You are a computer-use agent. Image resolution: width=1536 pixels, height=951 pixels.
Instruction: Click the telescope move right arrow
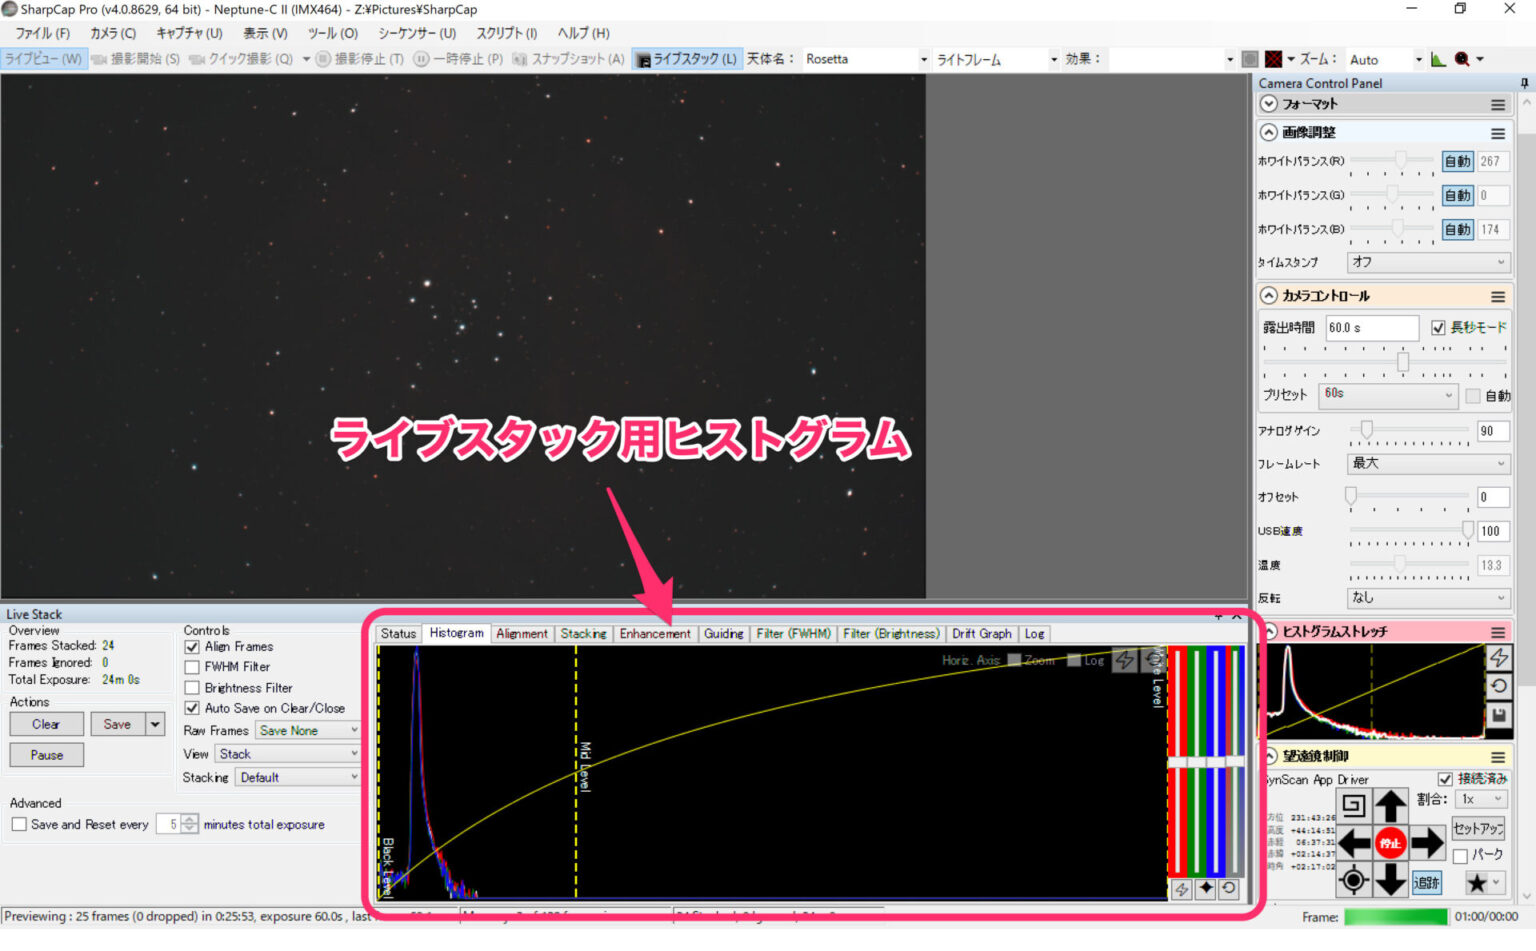[1427, 843]
